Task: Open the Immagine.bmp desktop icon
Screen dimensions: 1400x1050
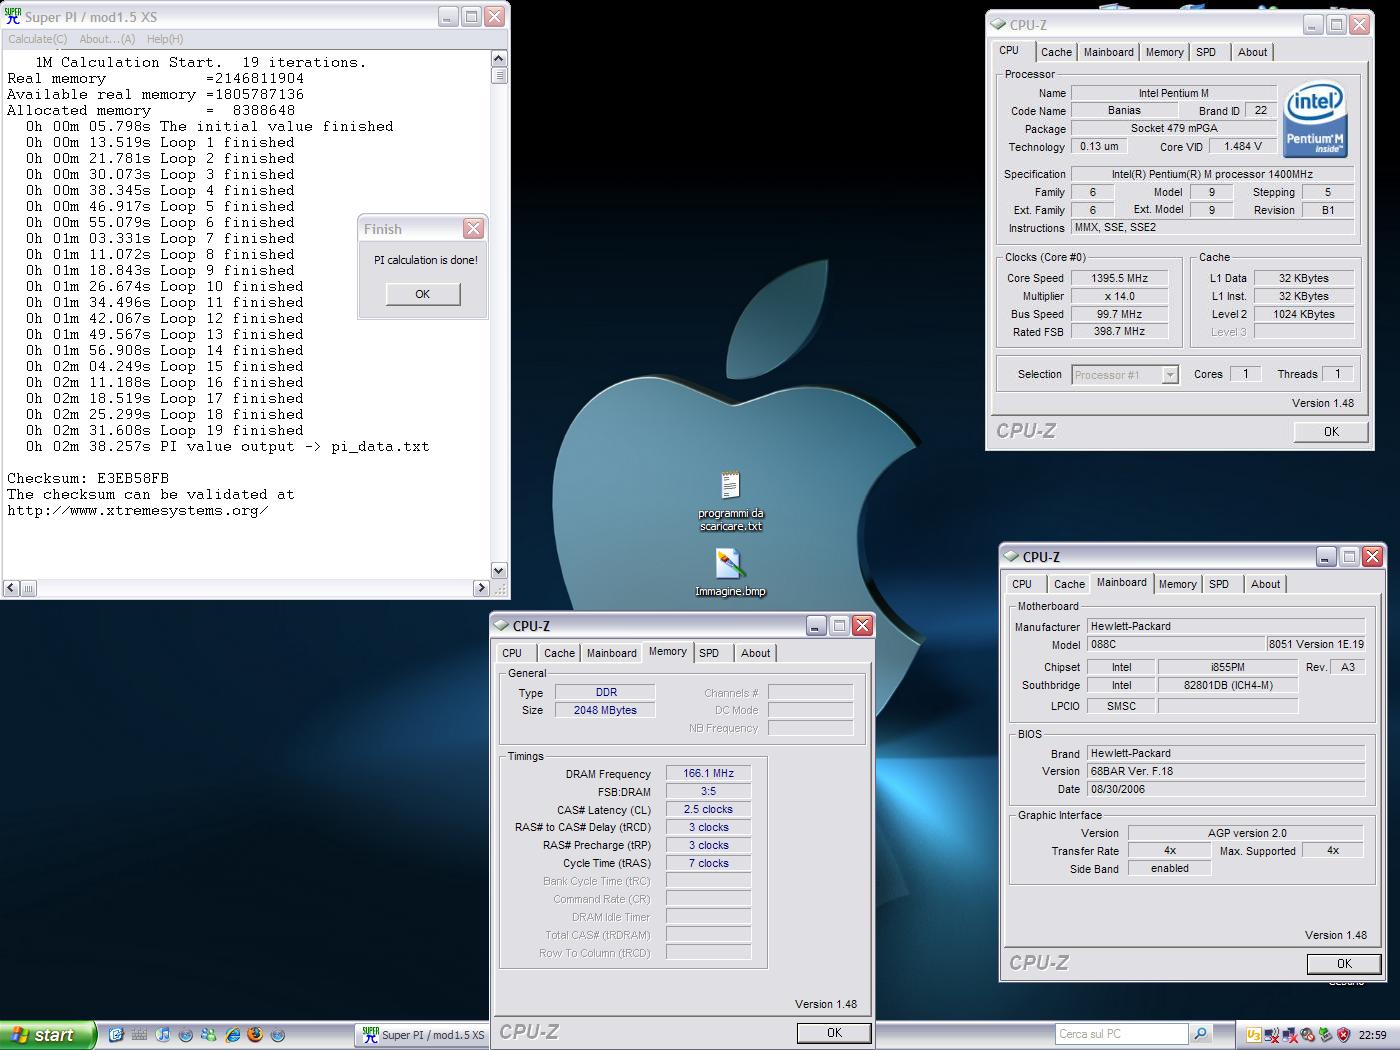Action: coord(730,573)
